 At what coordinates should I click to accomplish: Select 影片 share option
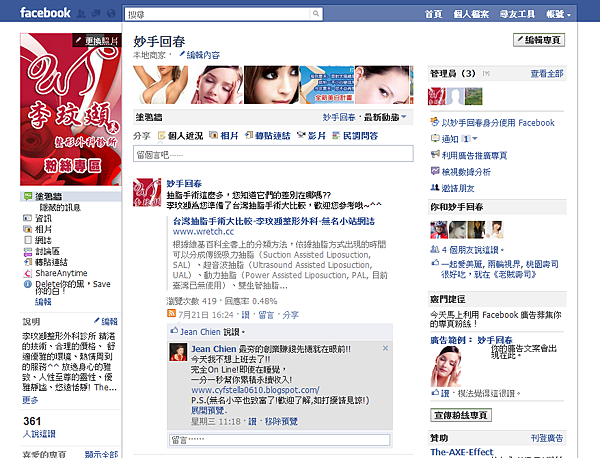311,136
